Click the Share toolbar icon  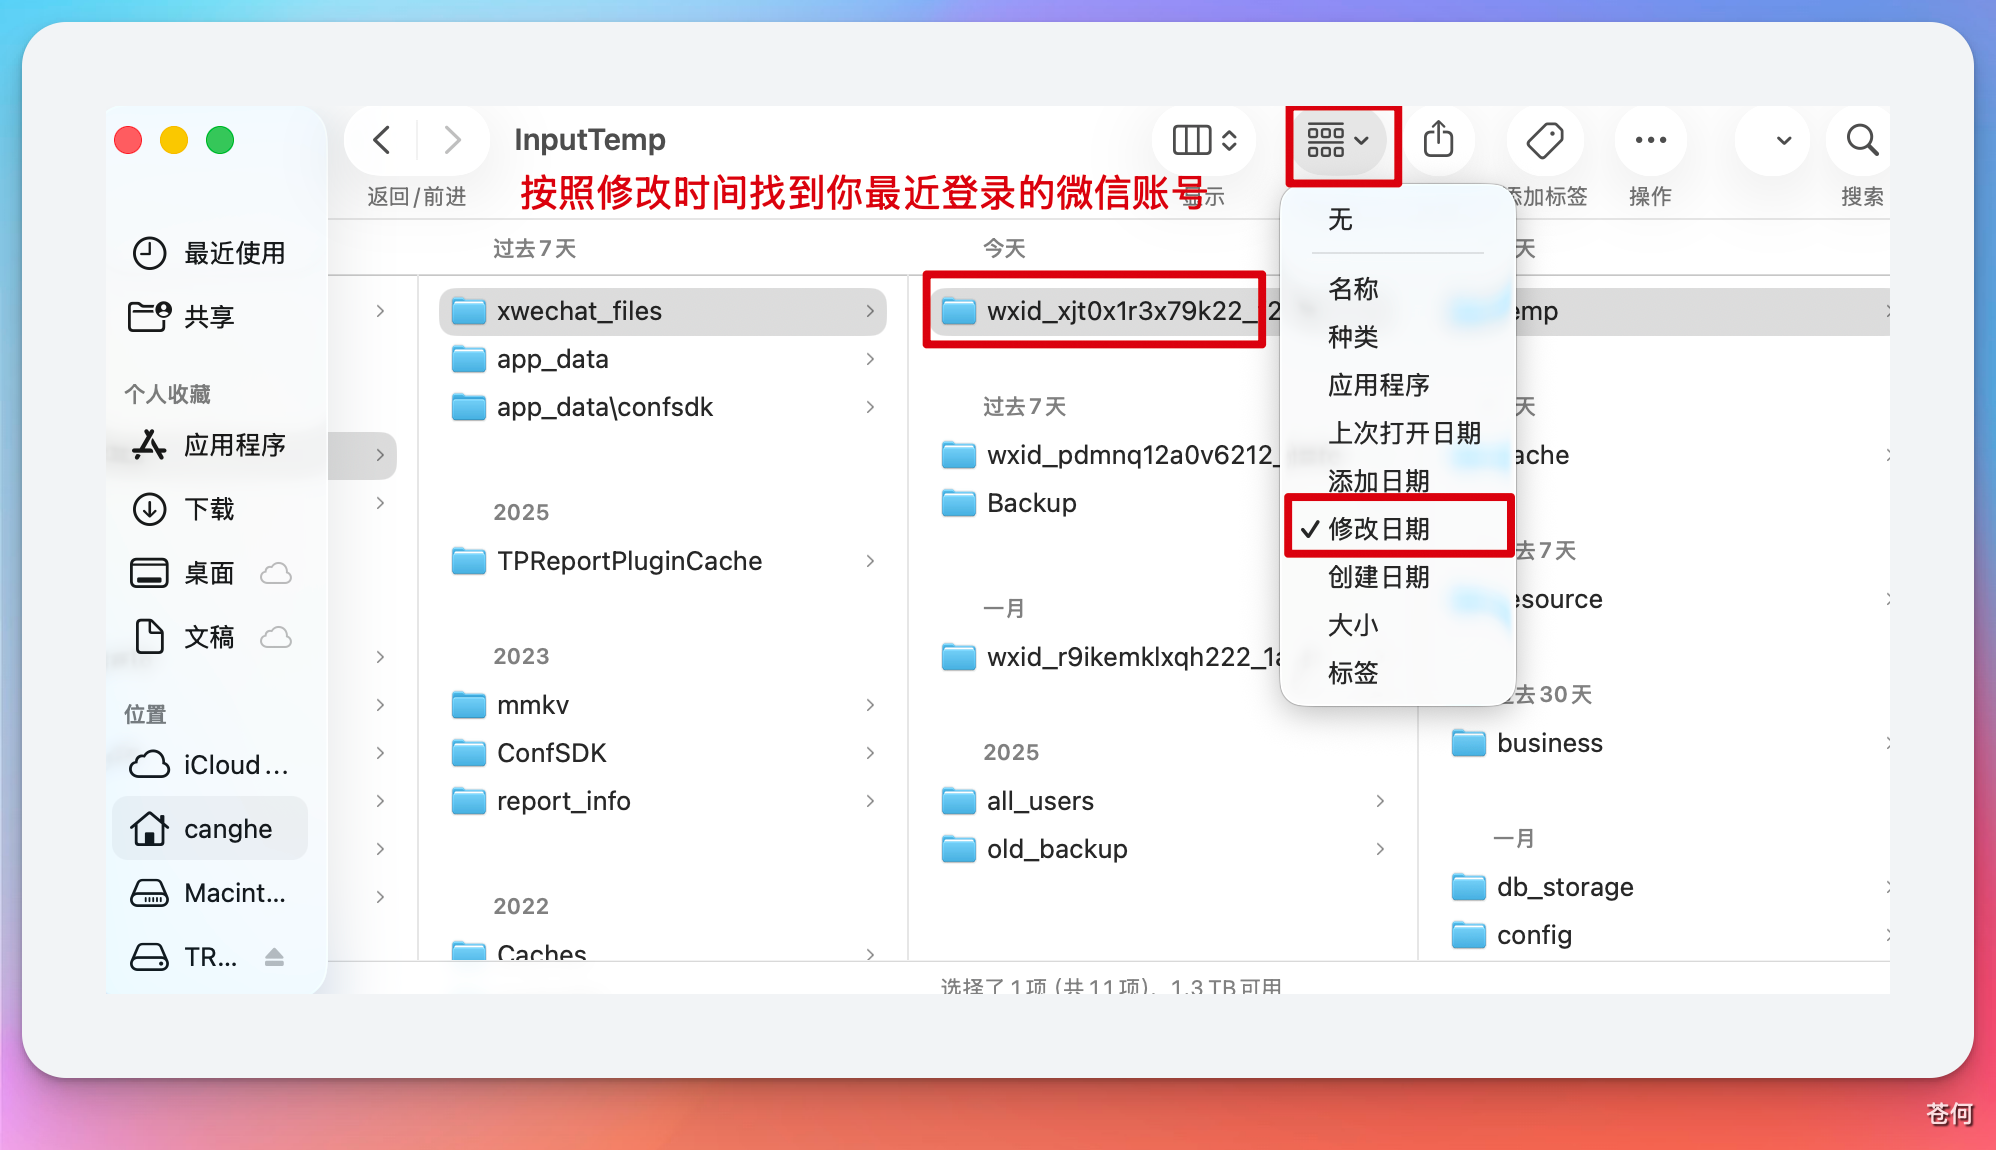[1439, 140]
